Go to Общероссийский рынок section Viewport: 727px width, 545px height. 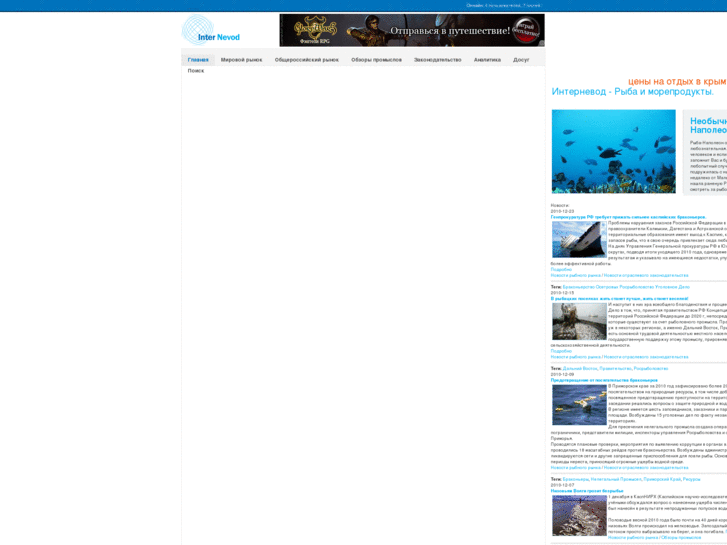click(x=306, y=60)
